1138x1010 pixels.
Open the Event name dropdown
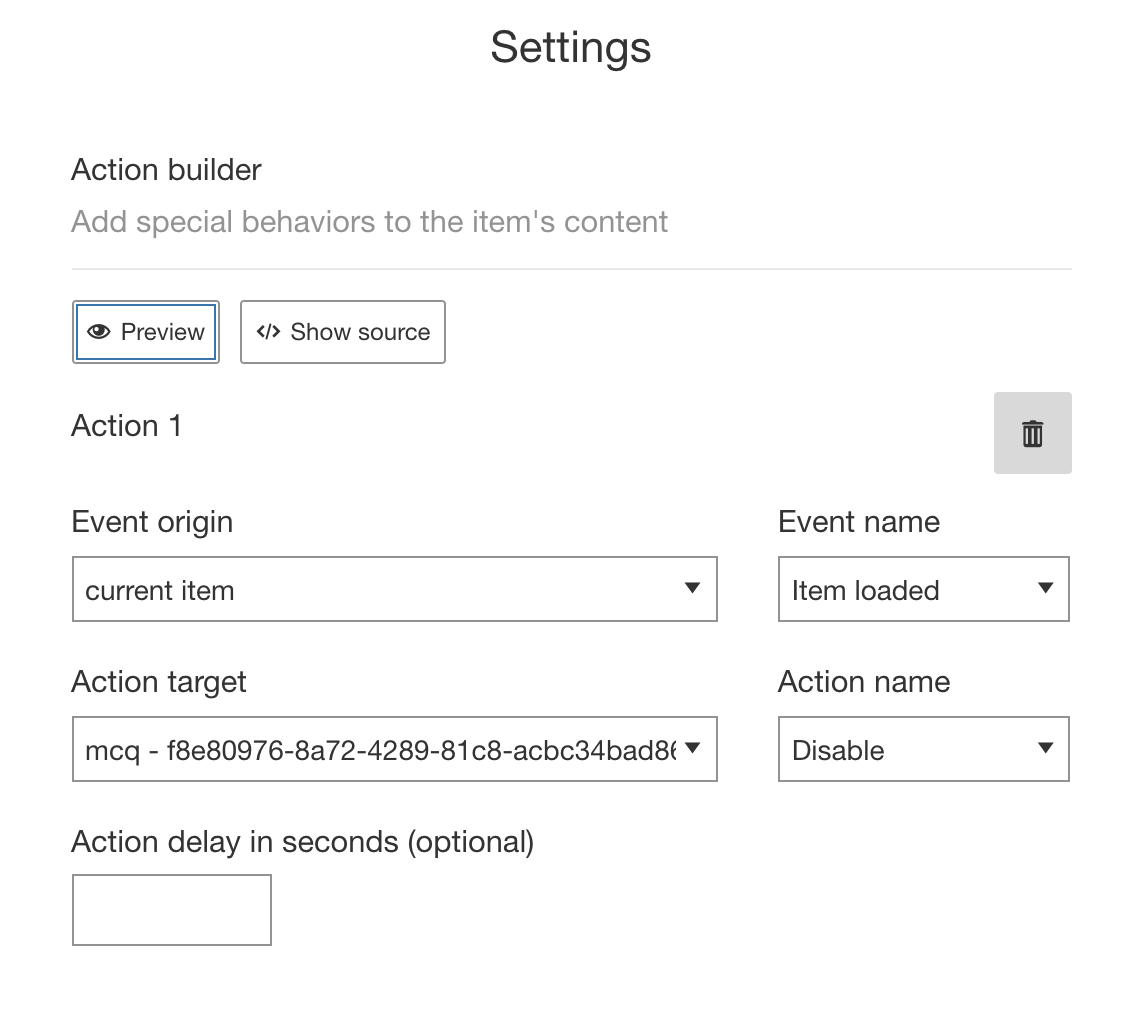coord(924,589)
